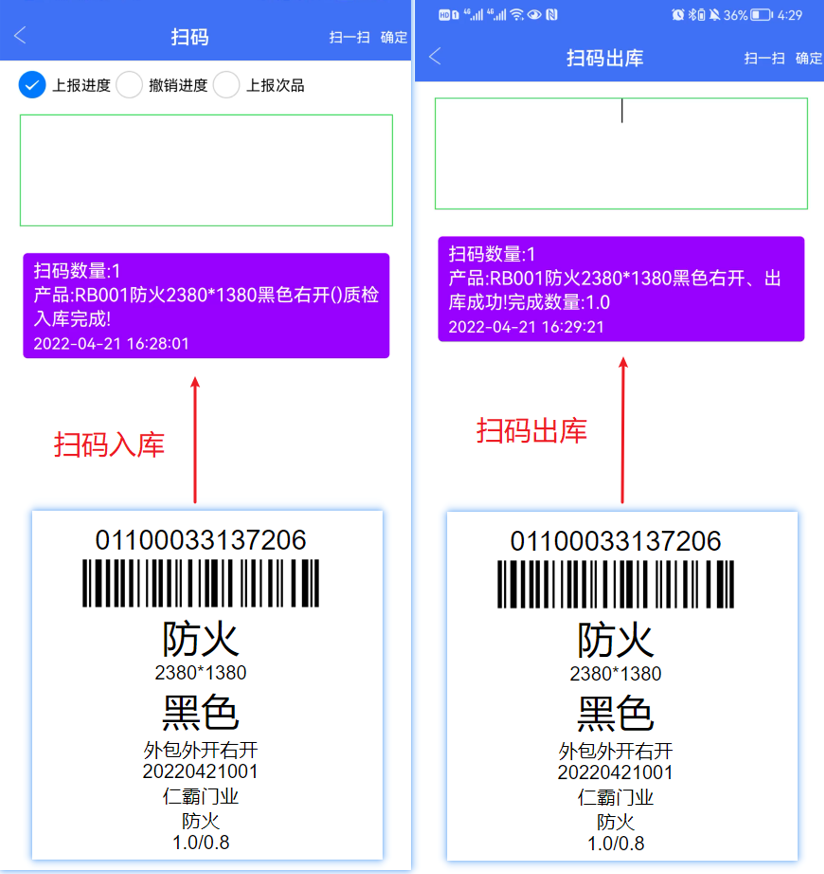Focus the 扫码出库 scan input box
Image resolution: width=824 pixels, height=874 pixels.
point(621,153)
